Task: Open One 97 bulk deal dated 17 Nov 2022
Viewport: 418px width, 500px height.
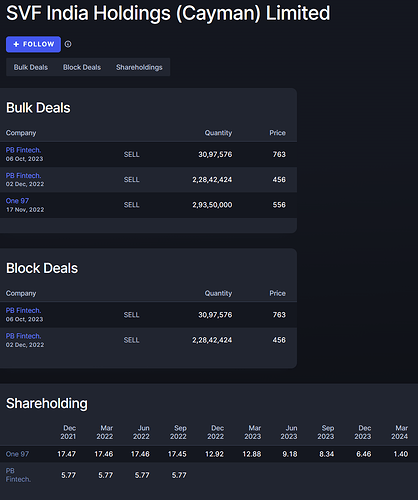Action: pos(17,201)
